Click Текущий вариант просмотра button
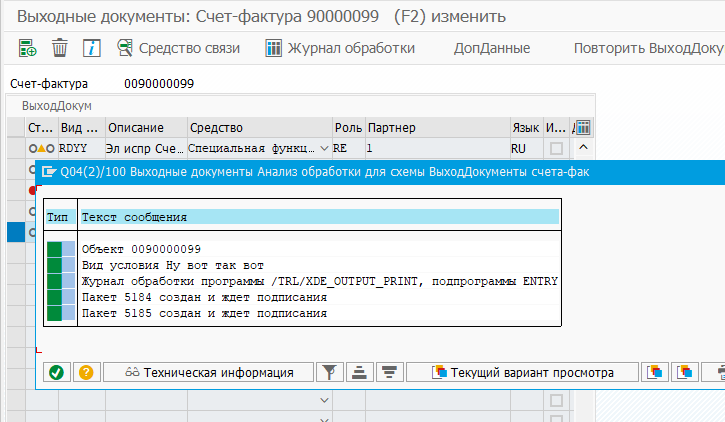The width and height of the screenshot is (725, 422). [x=522, y=372]
